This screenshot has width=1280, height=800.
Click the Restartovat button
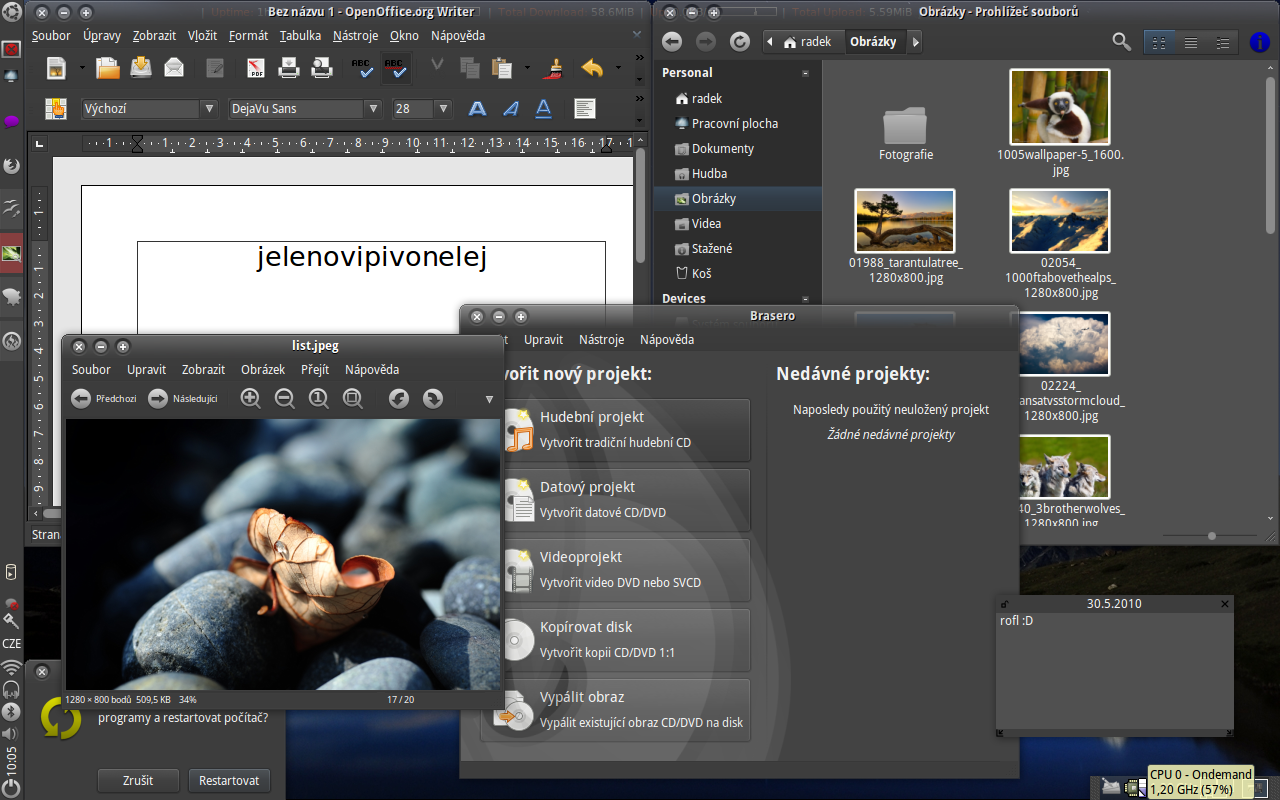pyautogui.click(x=229, y=781)
